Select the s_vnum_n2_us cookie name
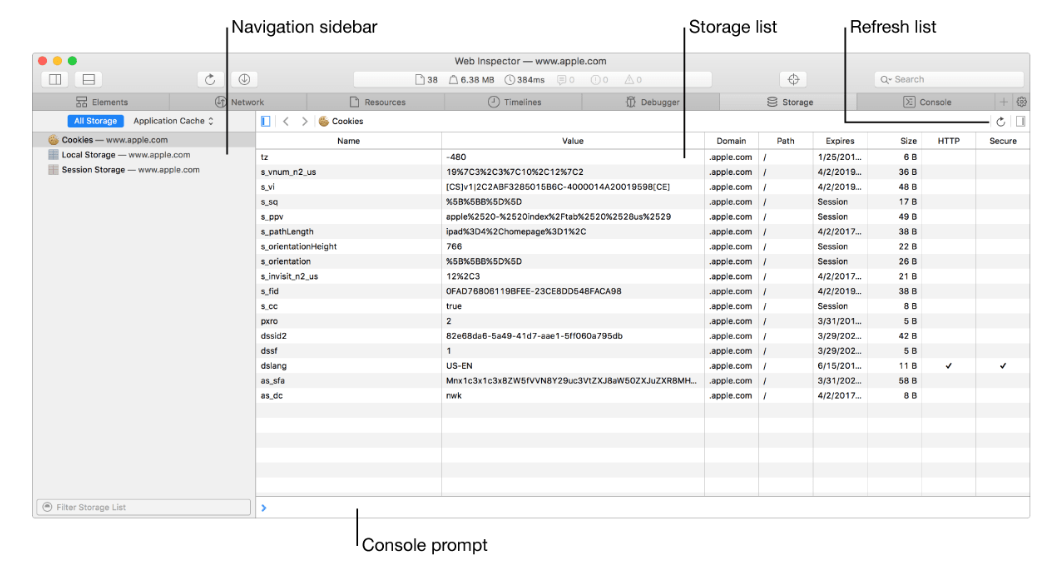The image size is (1062, 567). click(288, 172)
